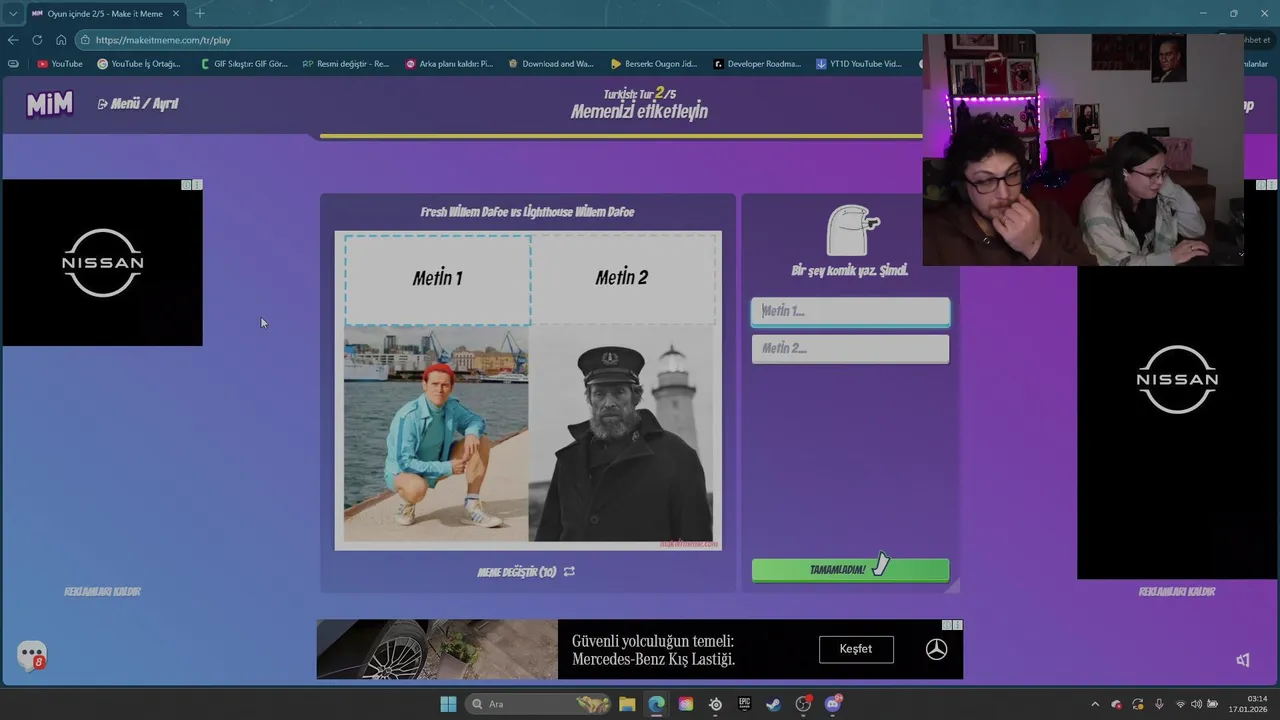Click Meme Değiştir swap button
This screenshot has width=1280, height=720.
pos(526,572)
